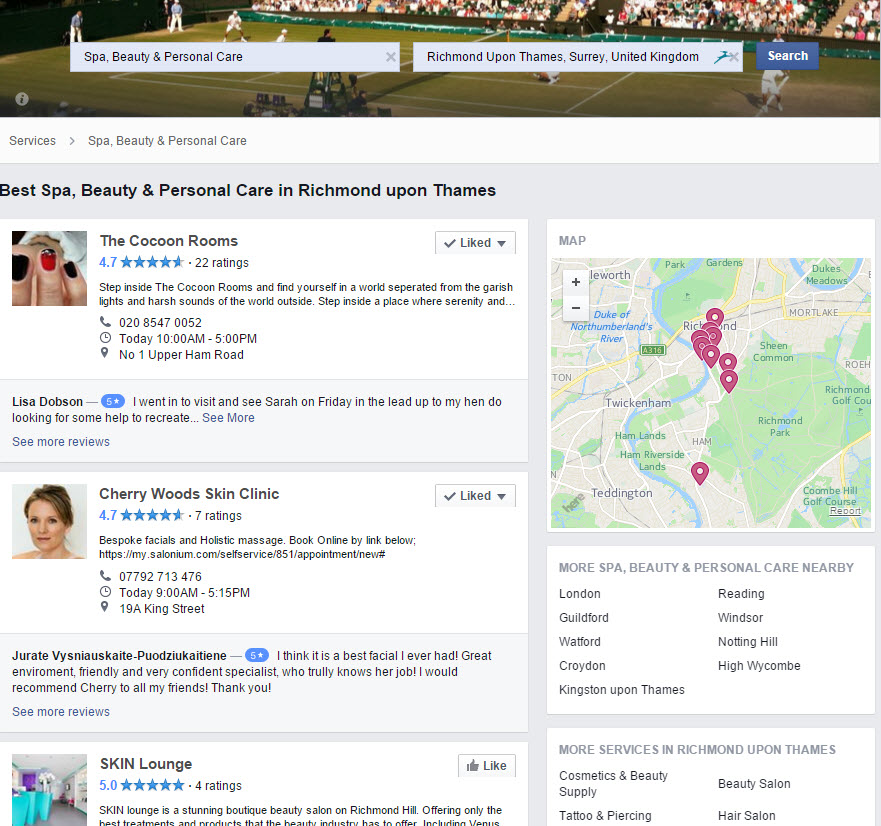The image size is (881, 826).
Task: Zoom in on the map with the plus icon
Action: pyautogui.click(x=575, y=282)
